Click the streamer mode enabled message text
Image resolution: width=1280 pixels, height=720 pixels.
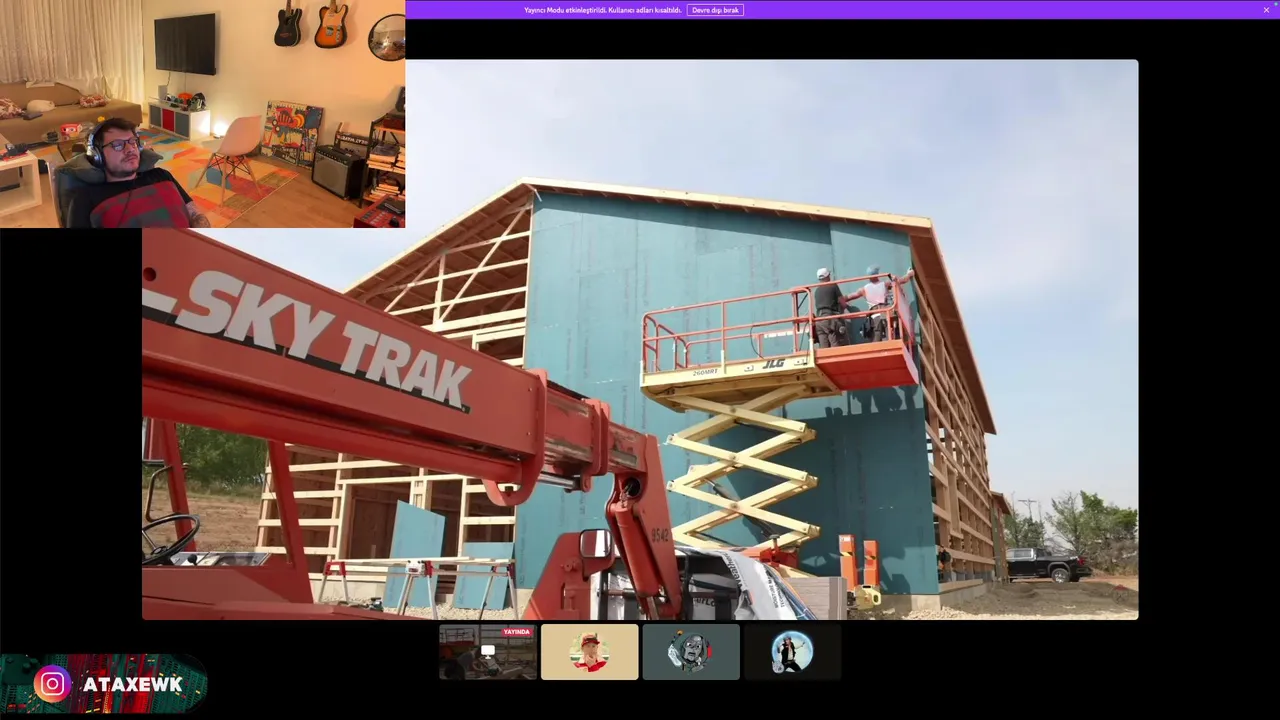tap(602, 10)
